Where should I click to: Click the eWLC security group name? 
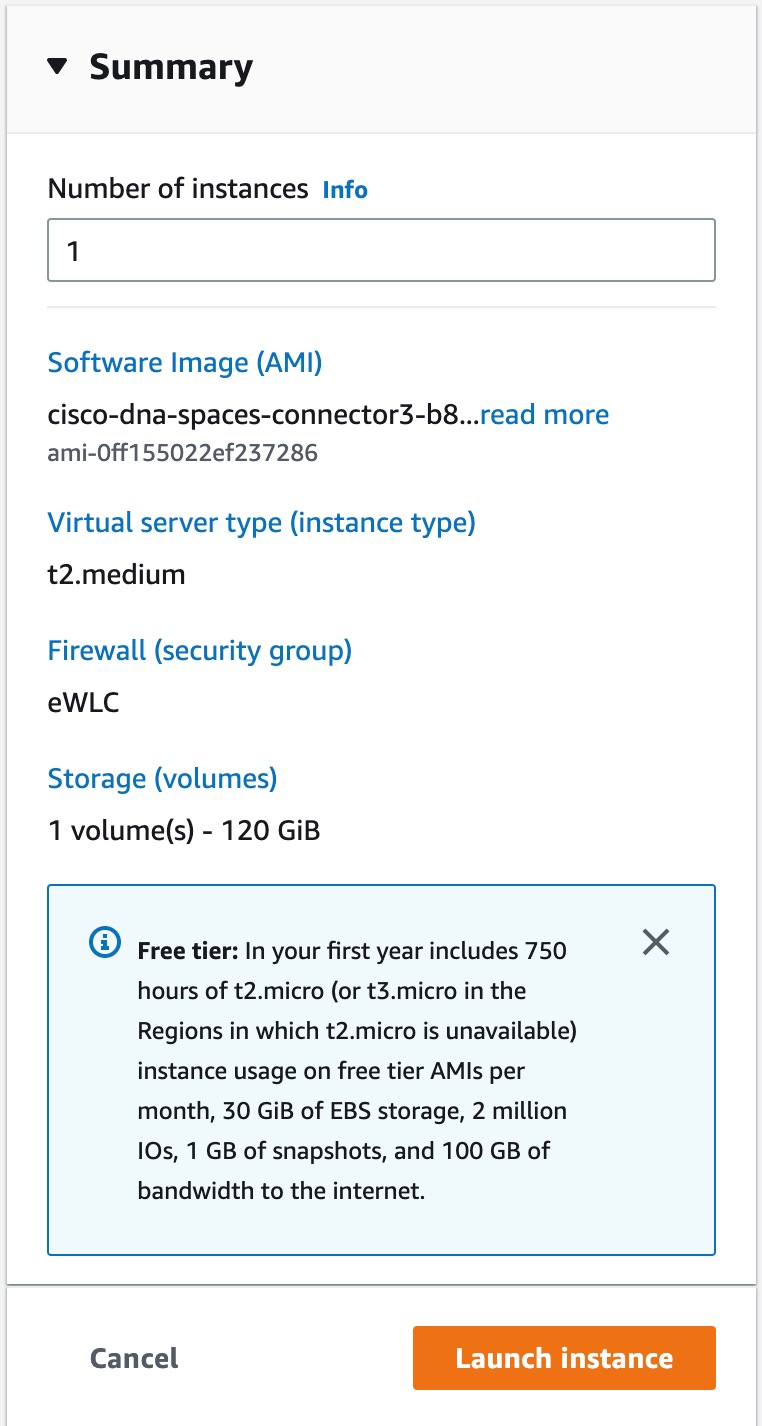click(83, 703)
